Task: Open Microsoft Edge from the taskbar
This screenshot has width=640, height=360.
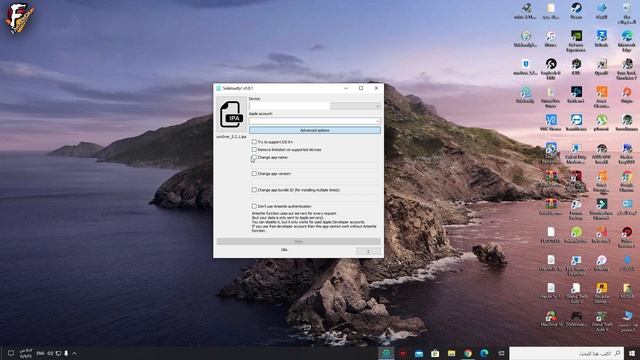Action: pos(484,353)
